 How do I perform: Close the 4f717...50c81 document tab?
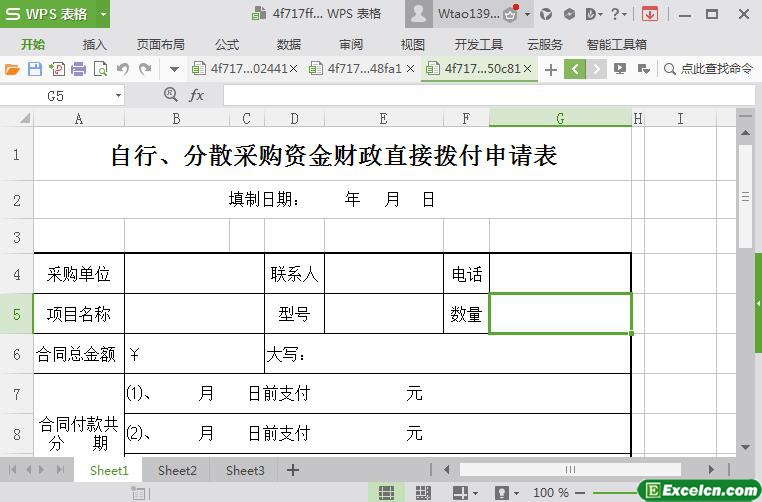tap(528, 69)
